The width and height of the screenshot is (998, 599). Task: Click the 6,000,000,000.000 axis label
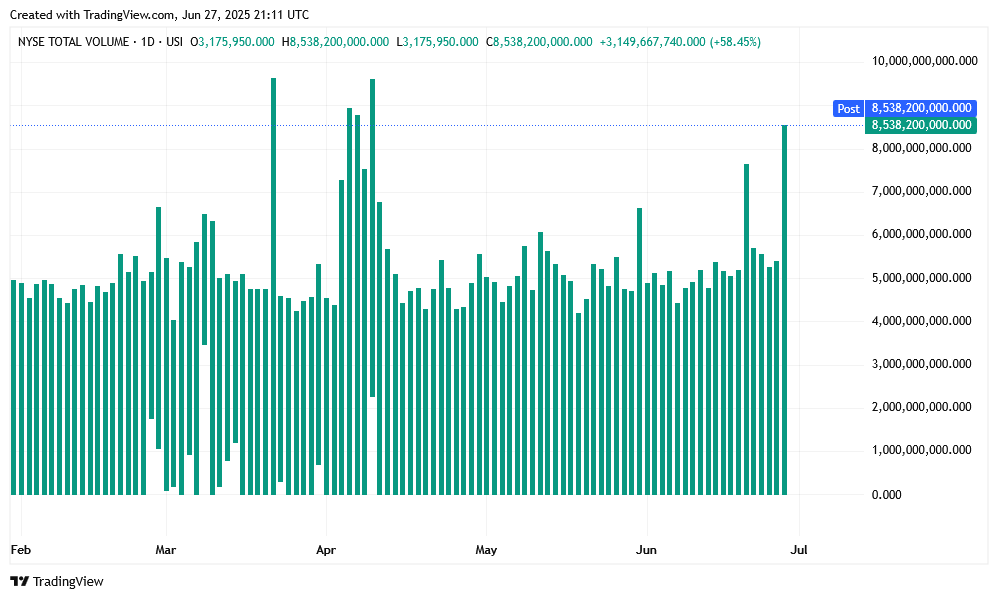point(921,234)
